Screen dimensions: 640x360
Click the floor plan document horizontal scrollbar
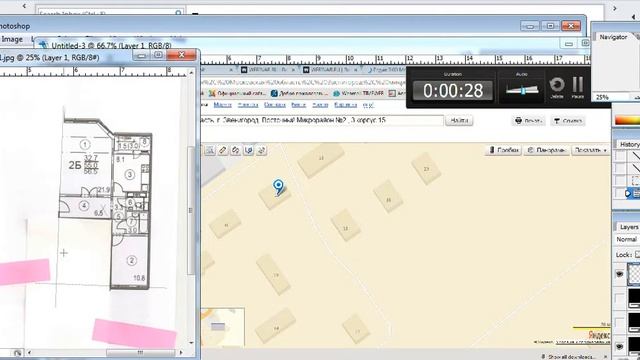(x=140, y=352)
